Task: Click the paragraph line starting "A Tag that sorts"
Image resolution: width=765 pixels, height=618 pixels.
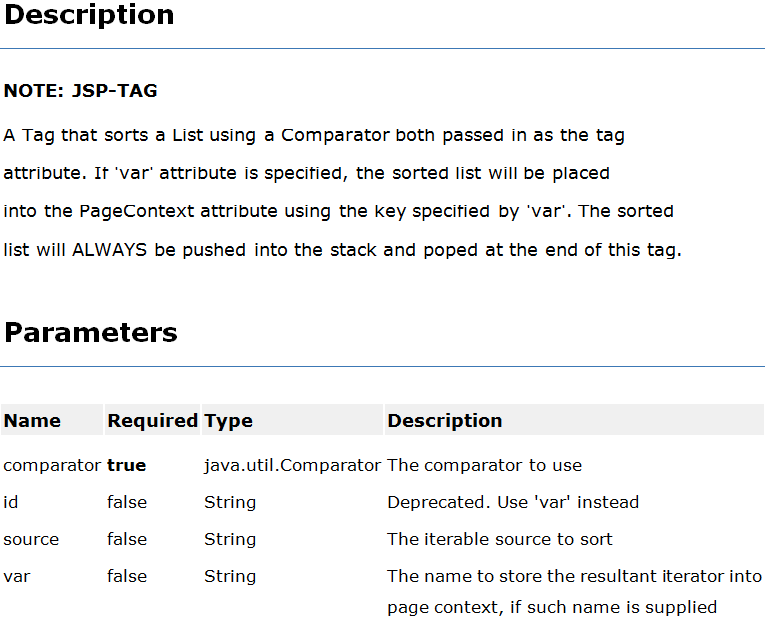Action: [x=314, y=135]
